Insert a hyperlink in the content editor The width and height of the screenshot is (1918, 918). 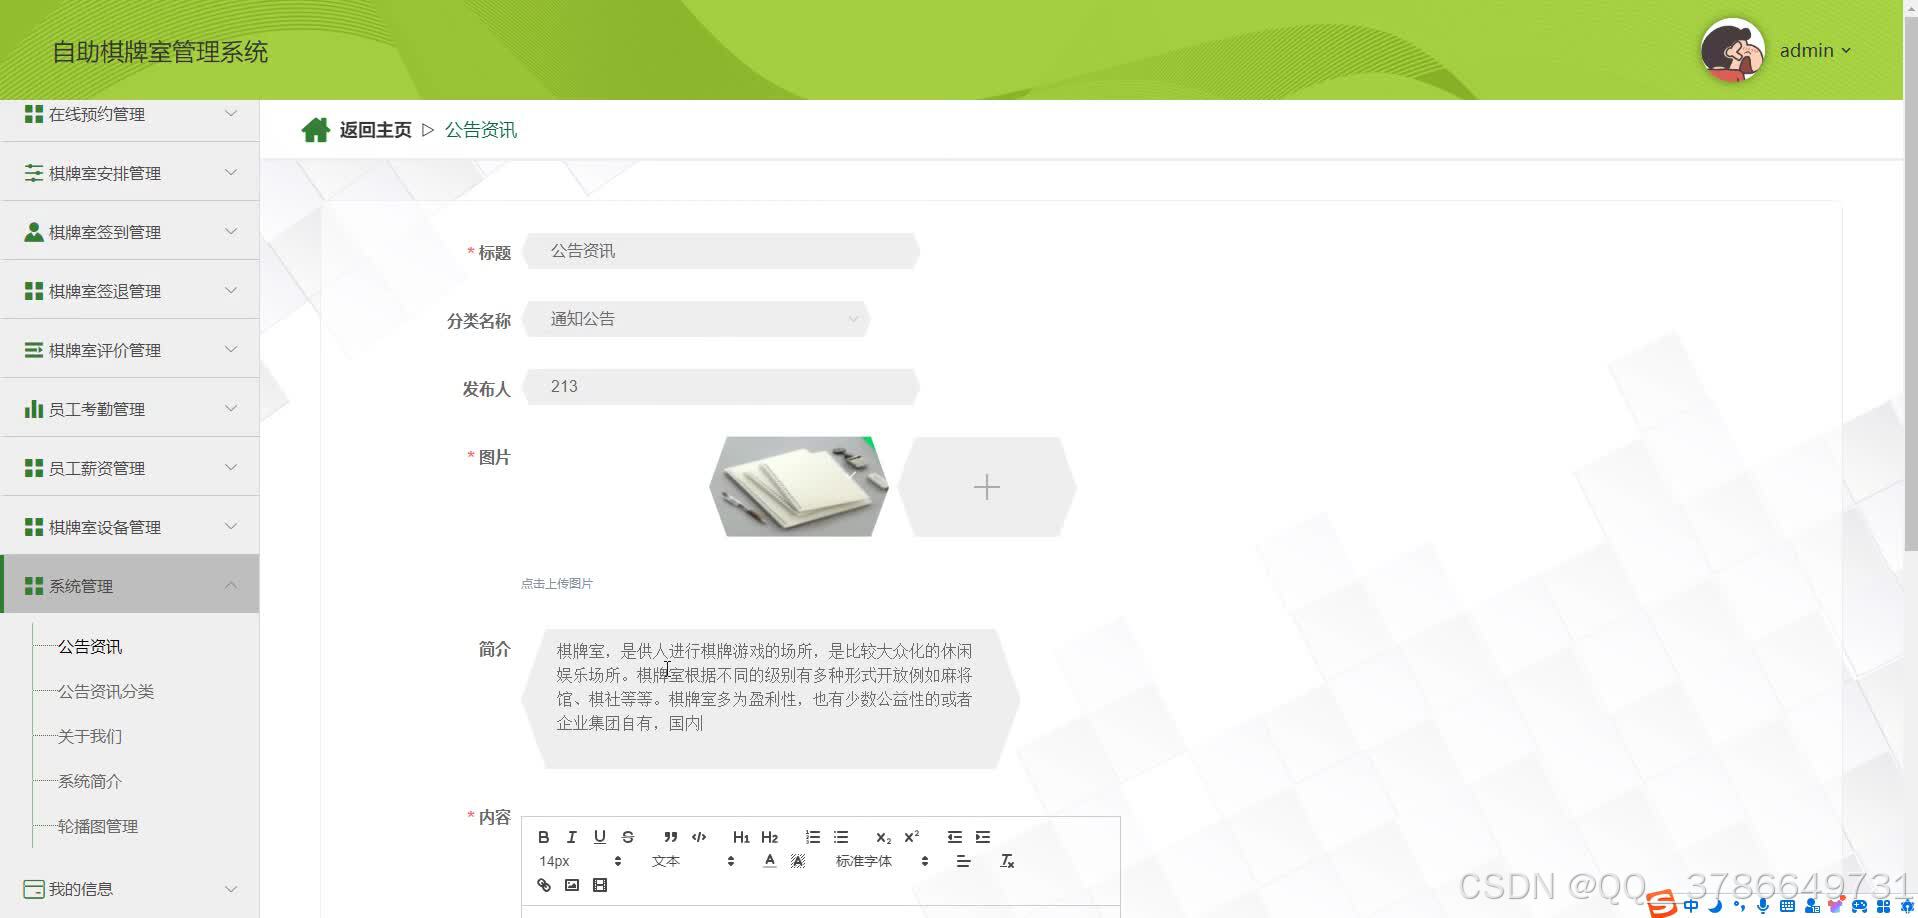click(x=544, y=885)
